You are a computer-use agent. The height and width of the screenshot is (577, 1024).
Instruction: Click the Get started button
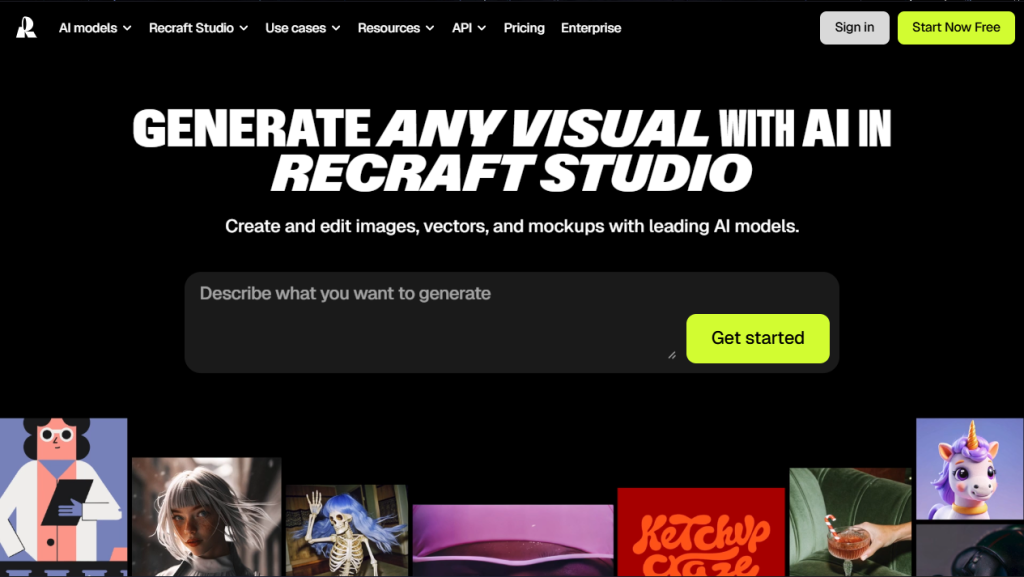pyautogui.click(x=758, y=338)
